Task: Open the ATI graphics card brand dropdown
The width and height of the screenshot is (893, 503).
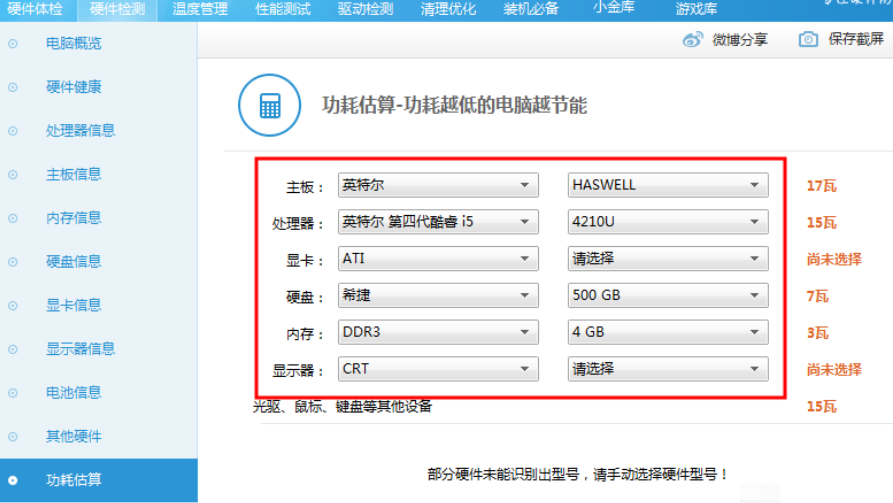Action: pos(438,259)
